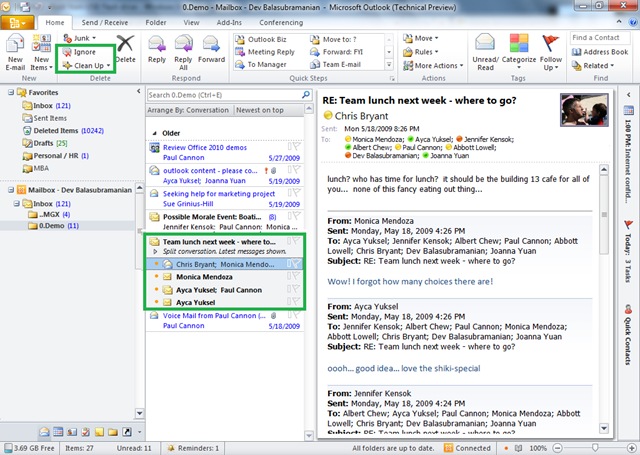Screen dimensions: 640x455
Task: Open the Follow Up flag menu
Action: (x=551, y=52)
